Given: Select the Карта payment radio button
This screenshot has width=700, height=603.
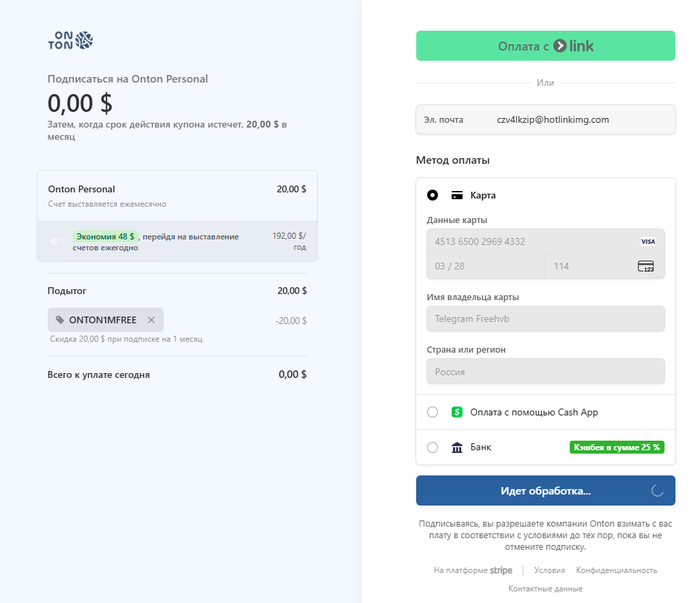Looking at the screenshot, I should [x=432, y=195].
